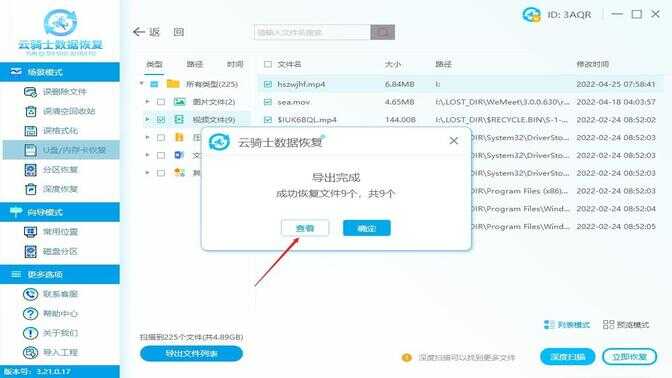Switch to the 时间 tab
This screenshot has height=378, width=672.
235,64
